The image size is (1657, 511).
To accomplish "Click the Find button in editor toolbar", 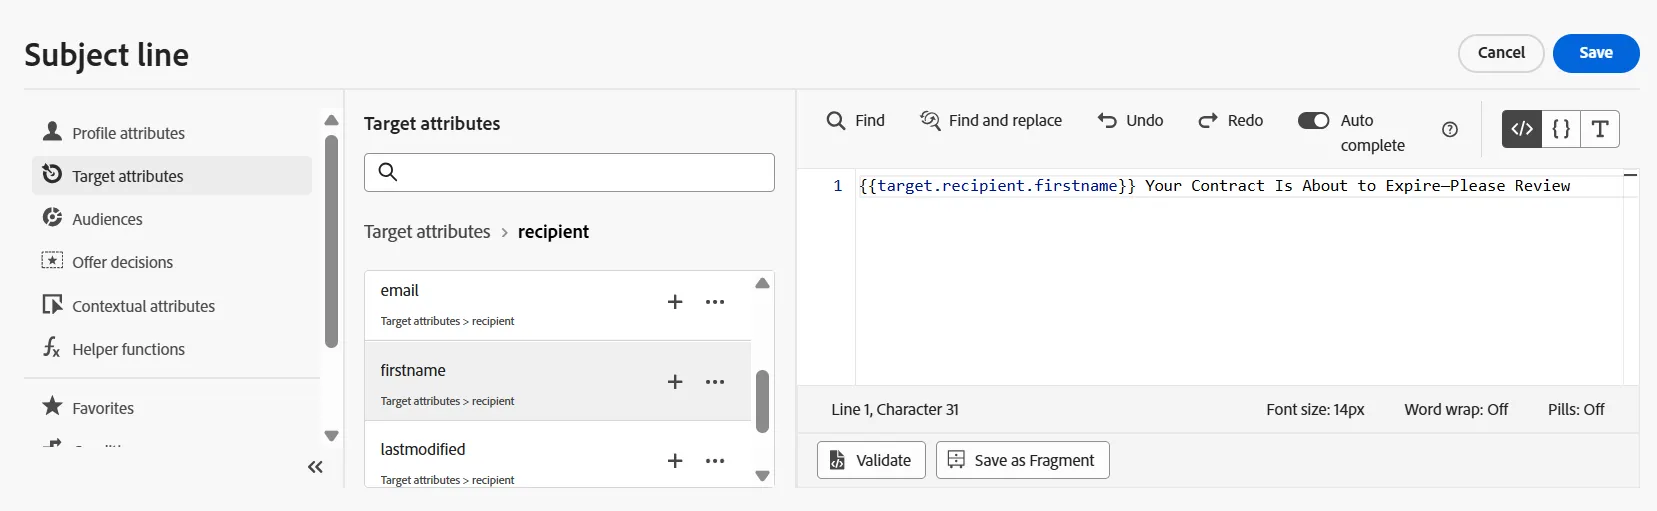I will [856, 120].
